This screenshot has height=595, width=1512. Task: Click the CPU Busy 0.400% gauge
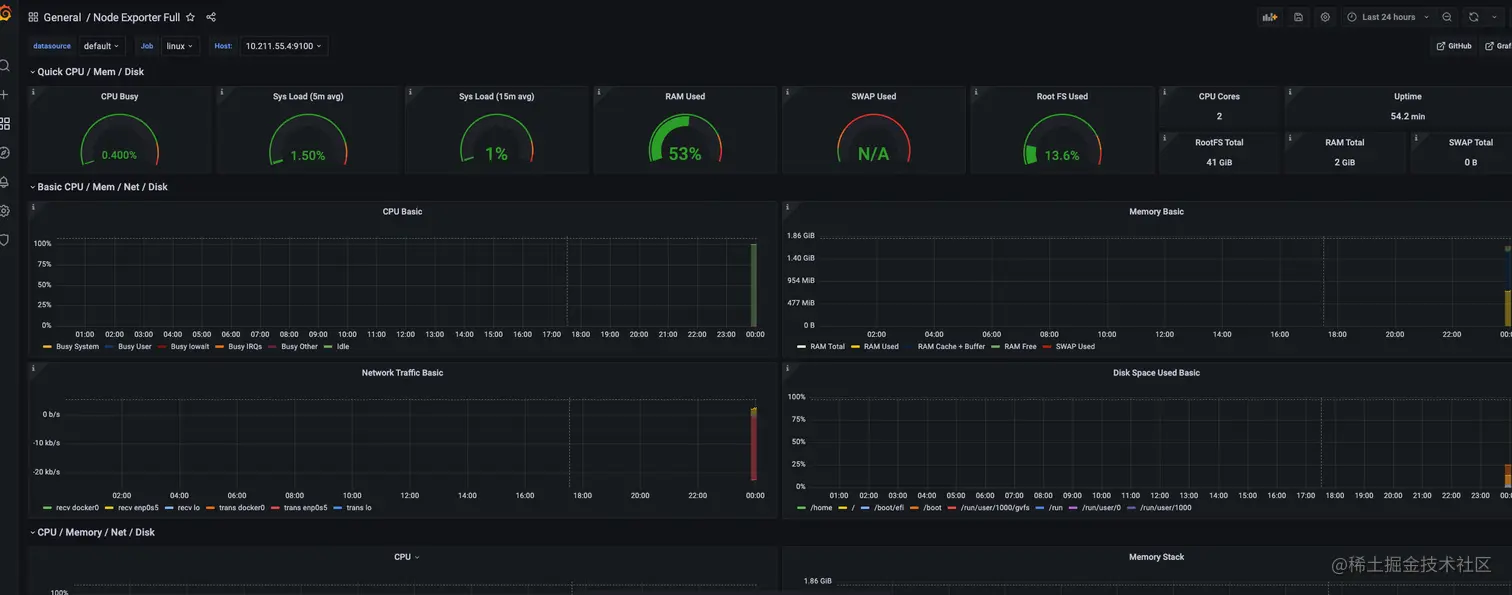pyautogui.click(x=119, y=140)
